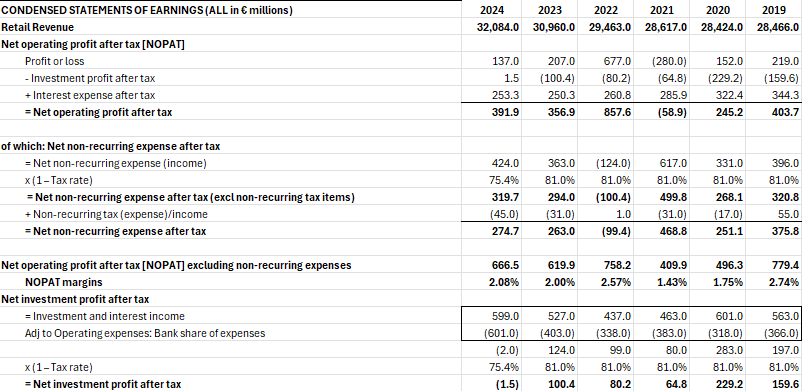Image resolution: width=802 pixels, height=391 pixels.
Task: Click the 2019 column header
Action: pyautogui.click(x=774, y=10)
